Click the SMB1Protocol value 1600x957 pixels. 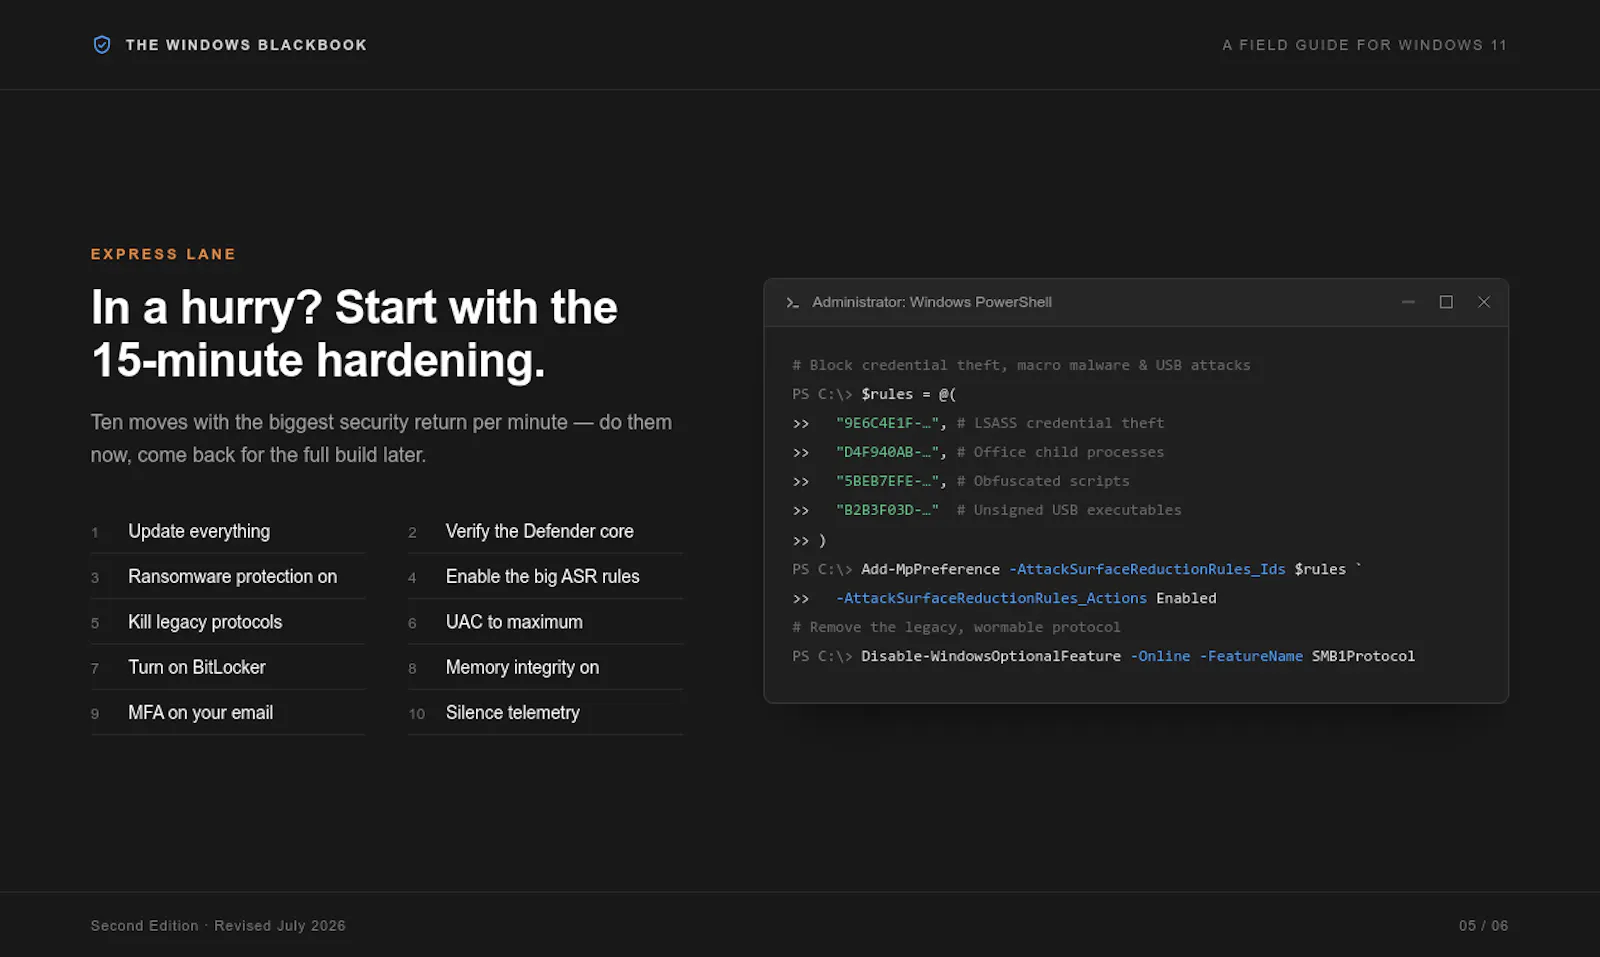[1363, 656]
